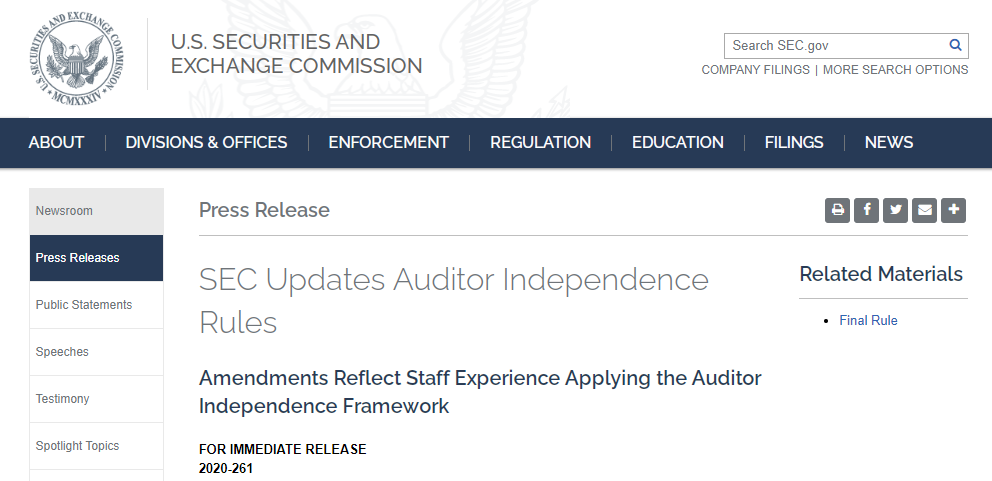The image size is (992, 481).
Task: Open the News menu
Action: pos(889,143)
